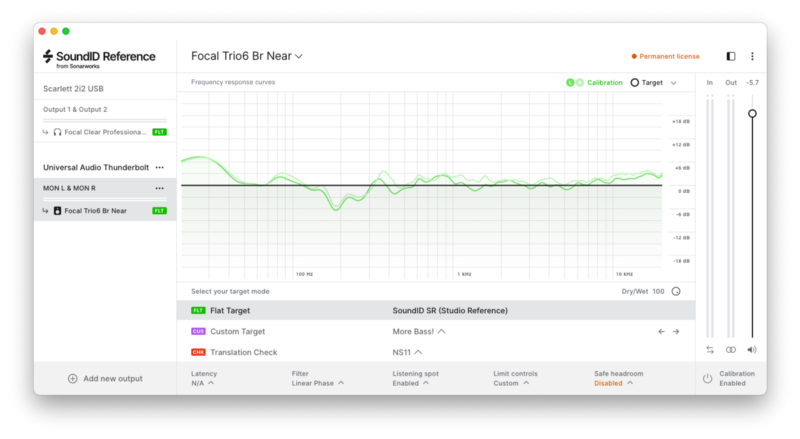This screenshot has width=800, height=439.
Task: Click Add new output
Action: click(x=105, y=379)
